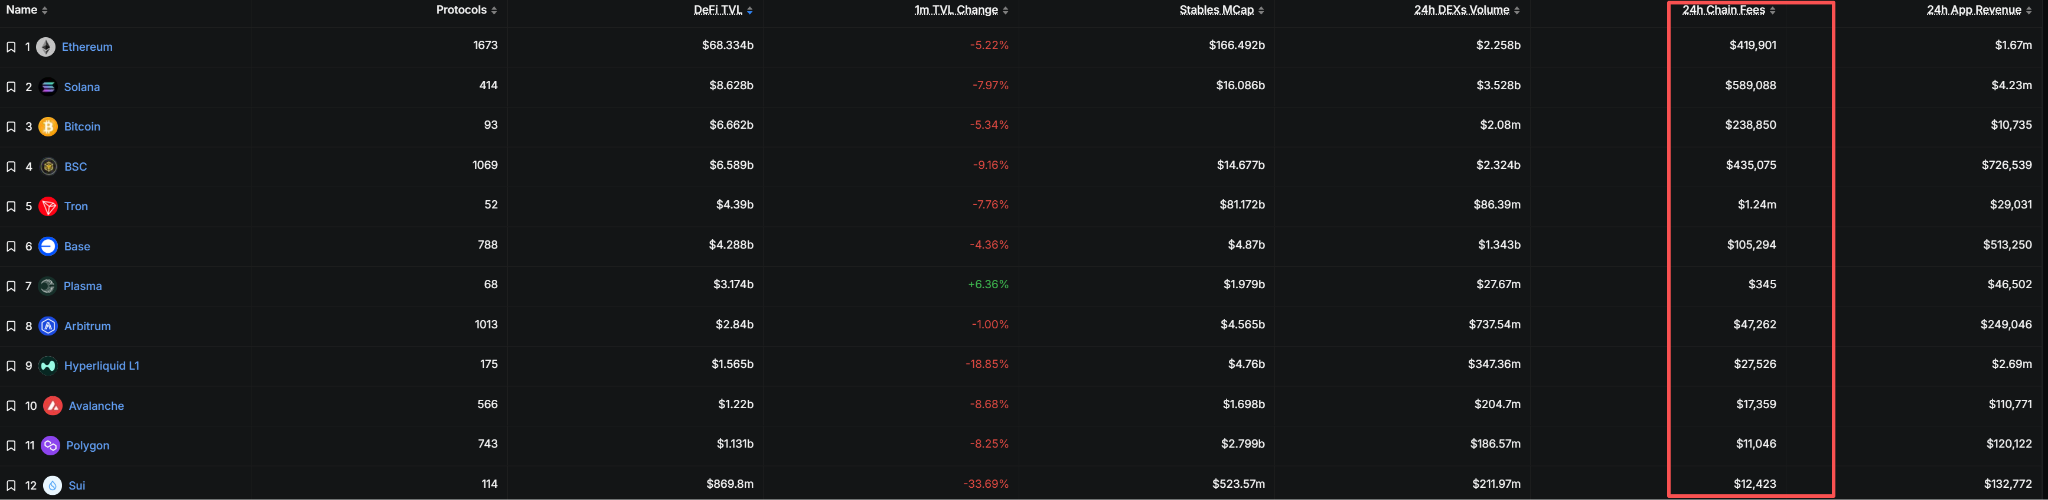Image resolution: width=2048 pixels, height=500 pixels.
Task: Sort by Stables MCap header
Action: pyautogui.click(x=1216, y=10)
